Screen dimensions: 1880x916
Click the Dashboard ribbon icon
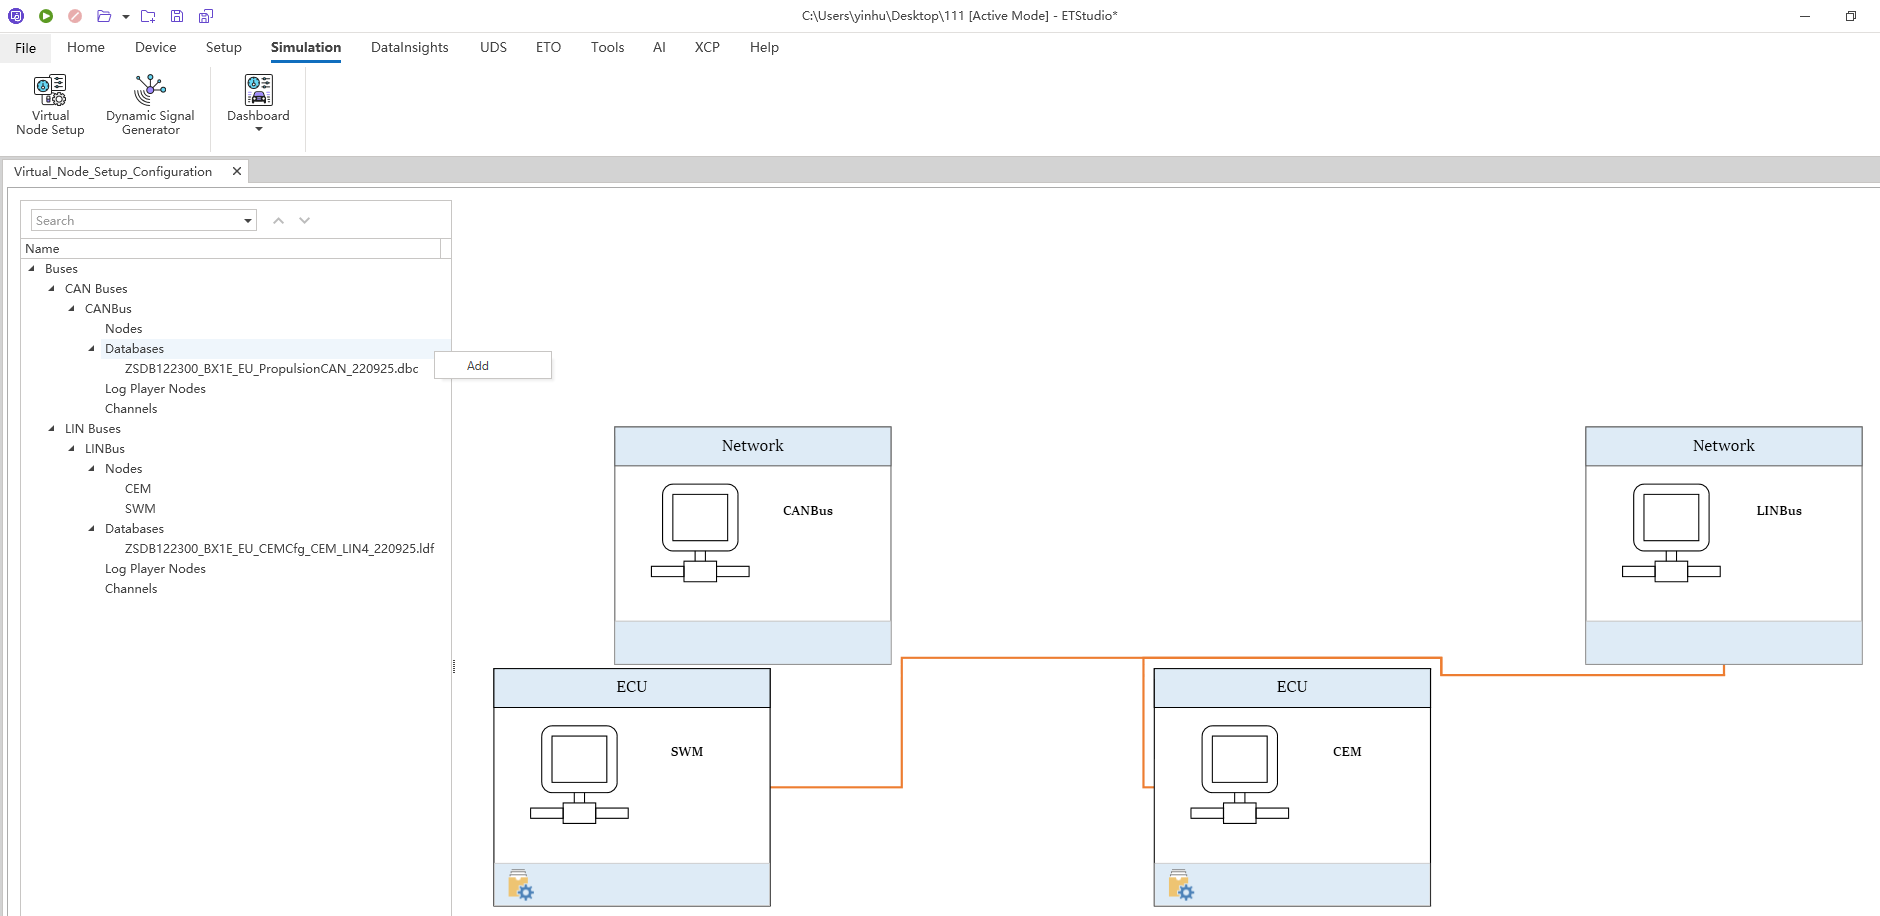[258, 100]
